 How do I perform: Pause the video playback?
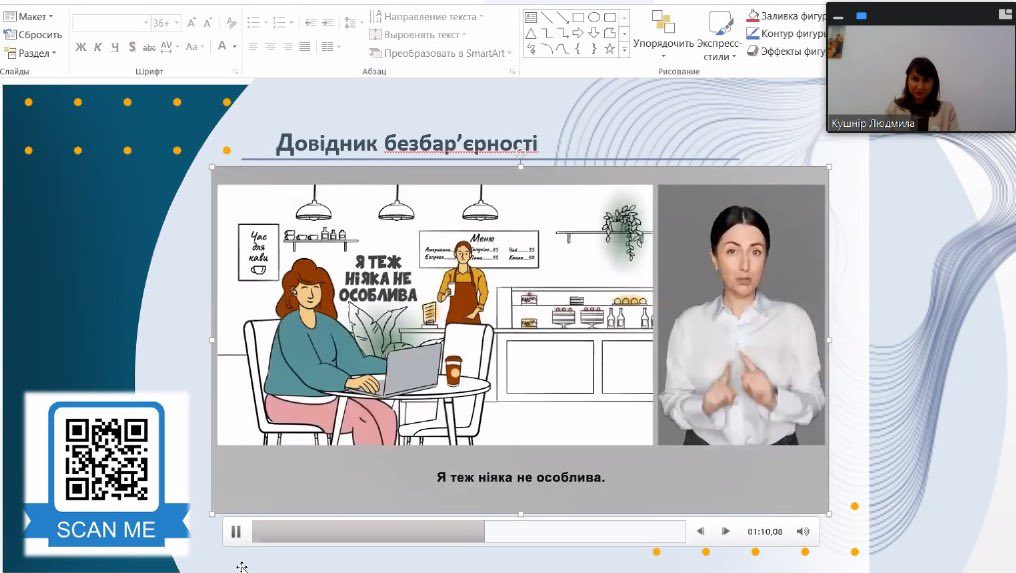(236, 532)
